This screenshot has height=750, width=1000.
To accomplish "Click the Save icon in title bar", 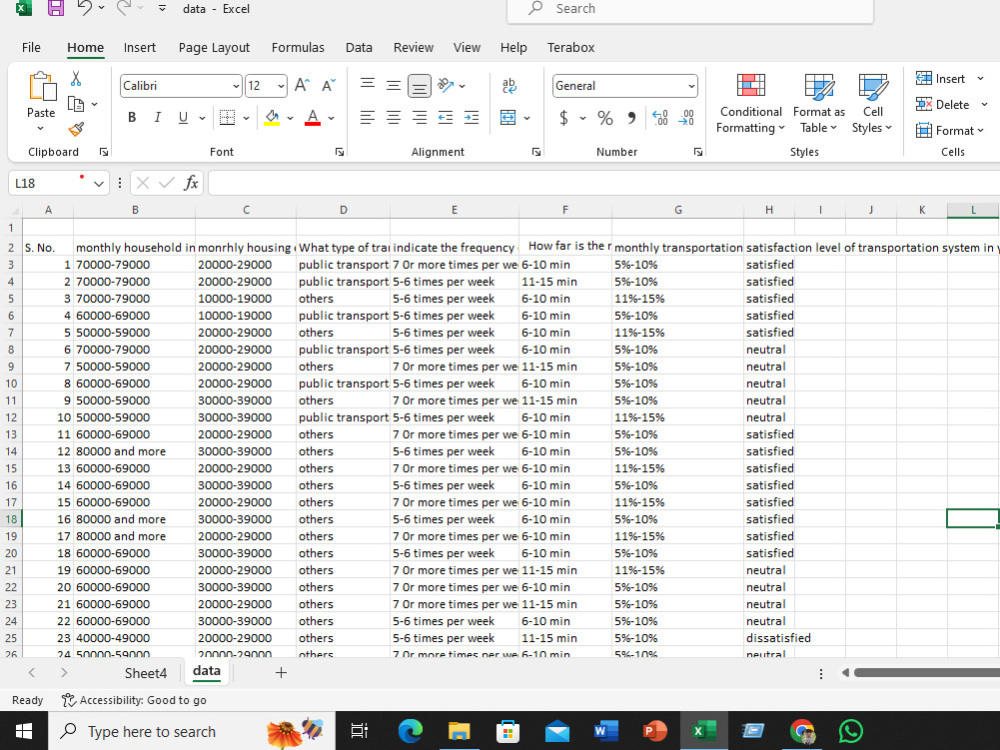I will (x=56, y=8).
